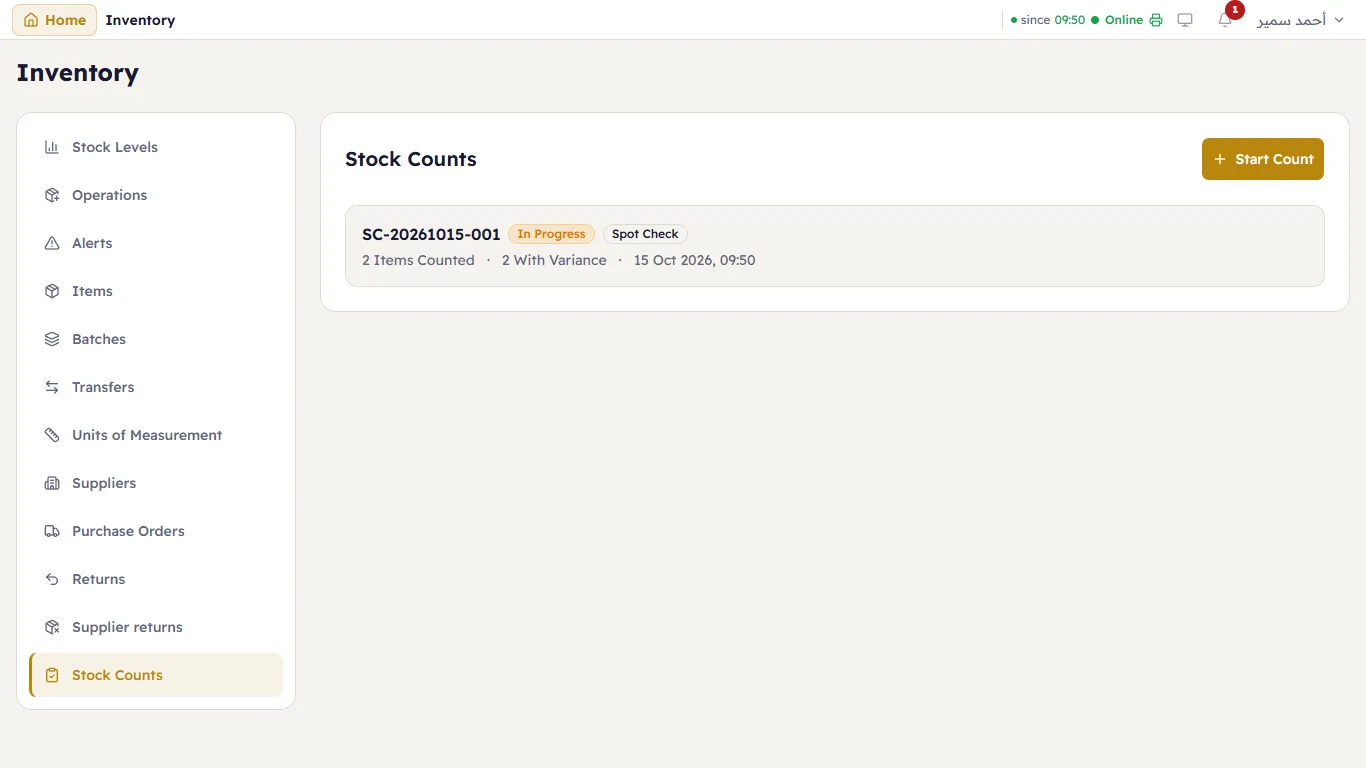Click the Suppliers building icon
The height and width of the screenshot is (768, 1366).
pos(52,483)
